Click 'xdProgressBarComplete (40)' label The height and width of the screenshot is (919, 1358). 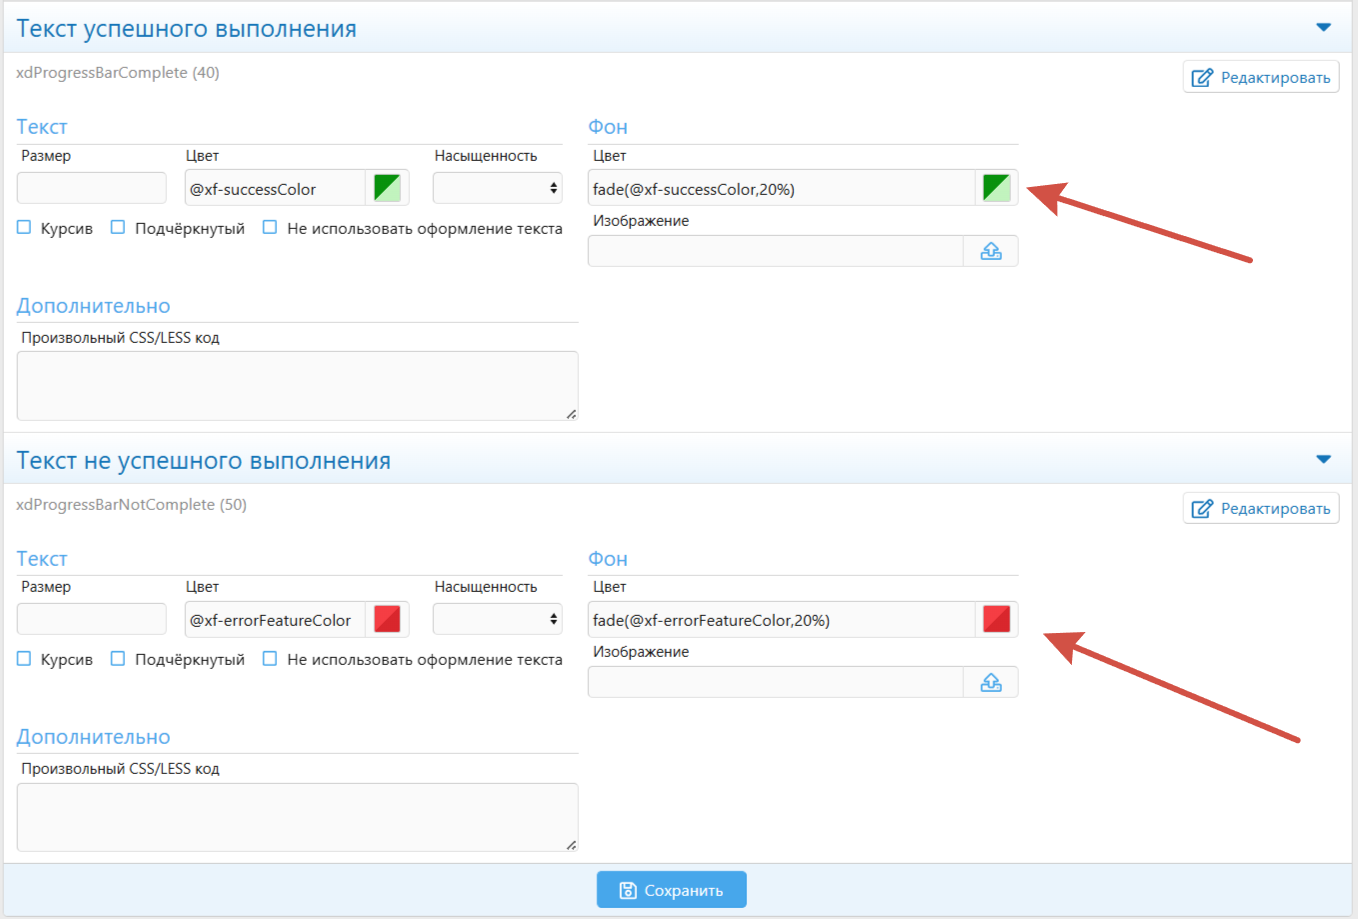pyautogui.click(x=118, y=73)
